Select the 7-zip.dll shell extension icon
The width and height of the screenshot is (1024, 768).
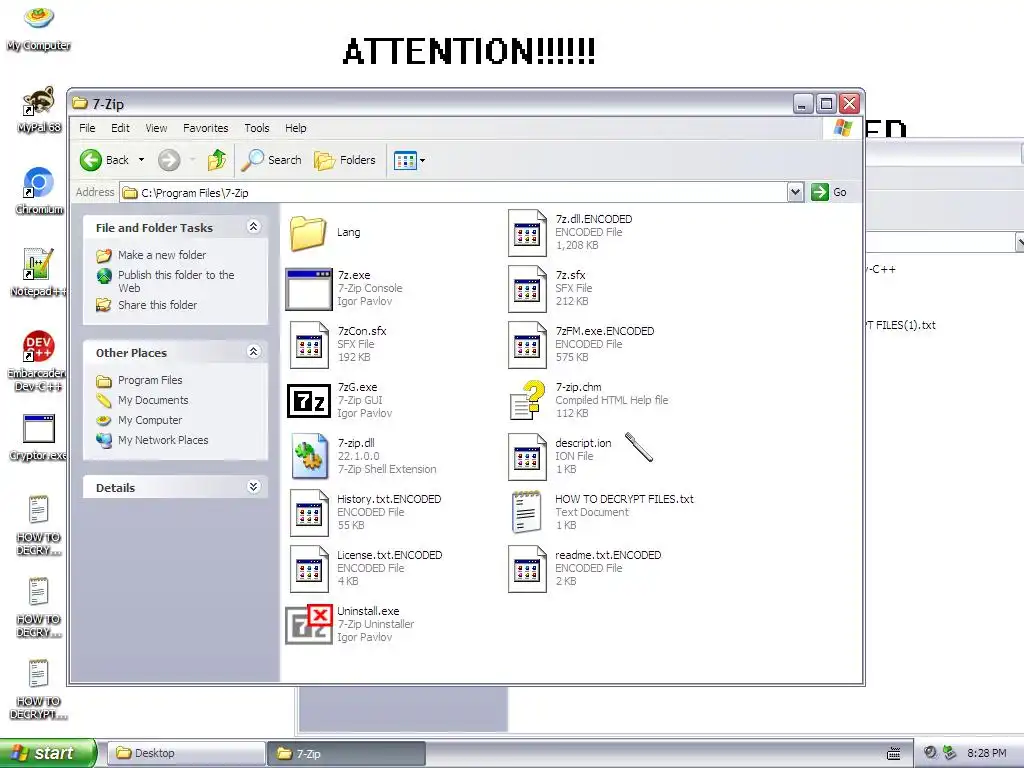(x=308, y=456)
